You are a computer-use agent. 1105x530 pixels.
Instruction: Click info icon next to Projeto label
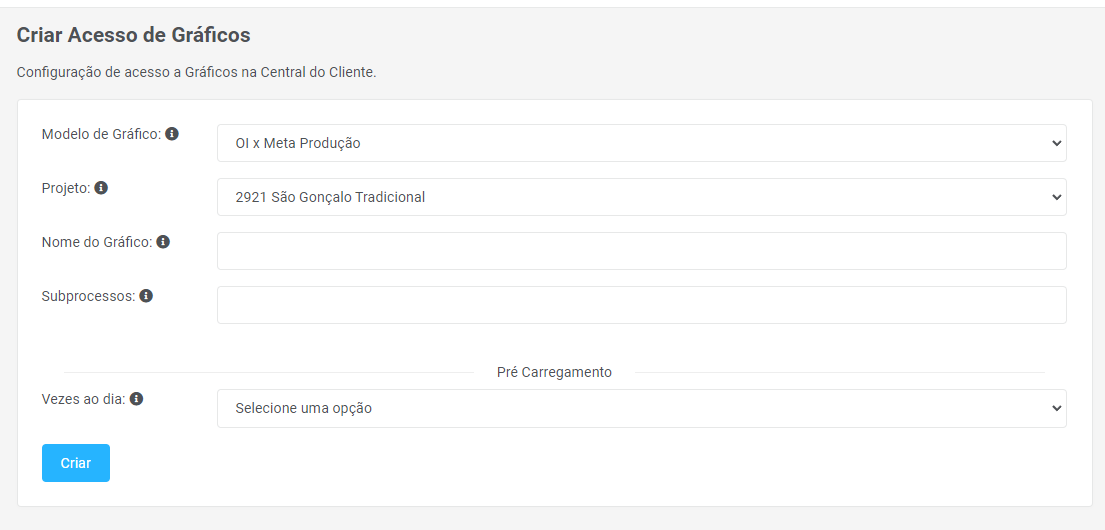[101, 188]
